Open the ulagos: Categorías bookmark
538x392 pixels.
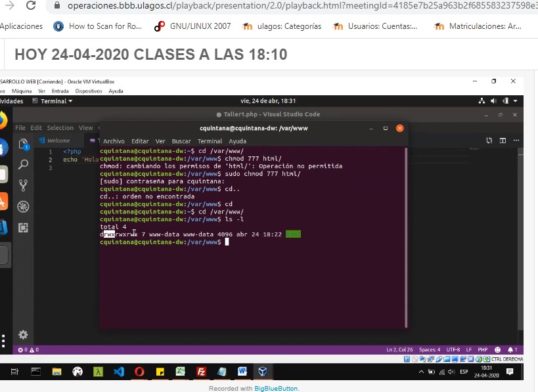point(282,26)
